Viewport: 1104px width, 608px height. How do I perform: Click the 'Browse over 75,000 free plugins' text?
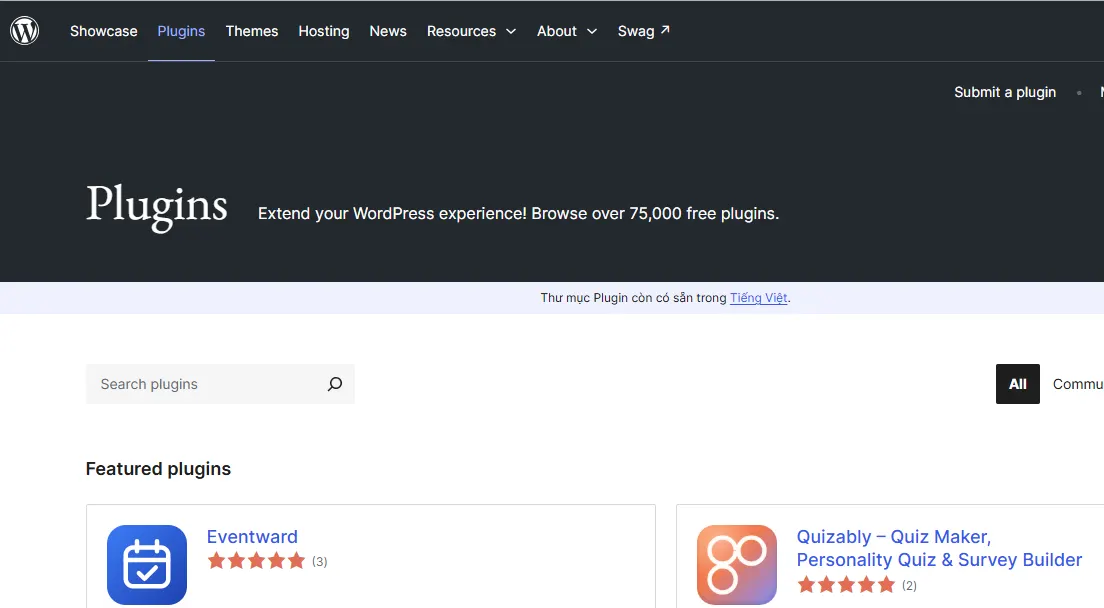655,213
